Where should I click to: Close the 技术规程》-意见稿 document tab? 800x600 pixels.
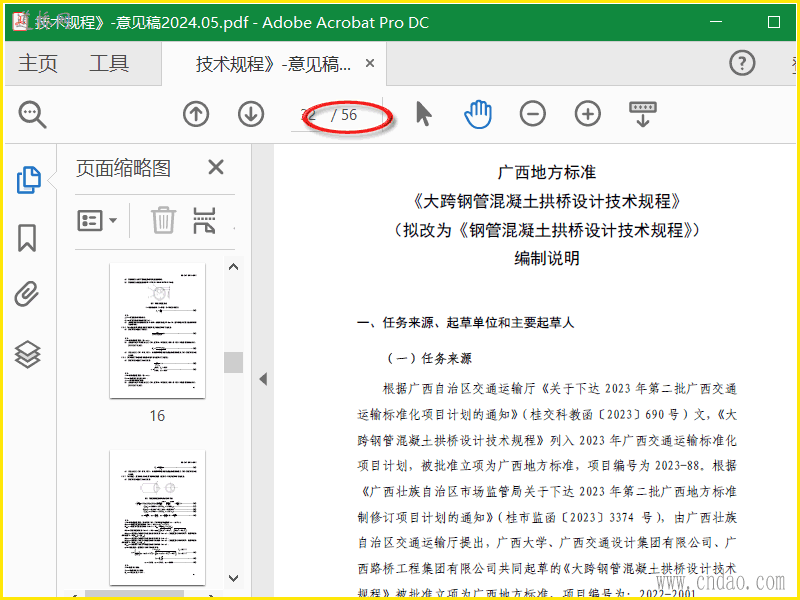370,63
